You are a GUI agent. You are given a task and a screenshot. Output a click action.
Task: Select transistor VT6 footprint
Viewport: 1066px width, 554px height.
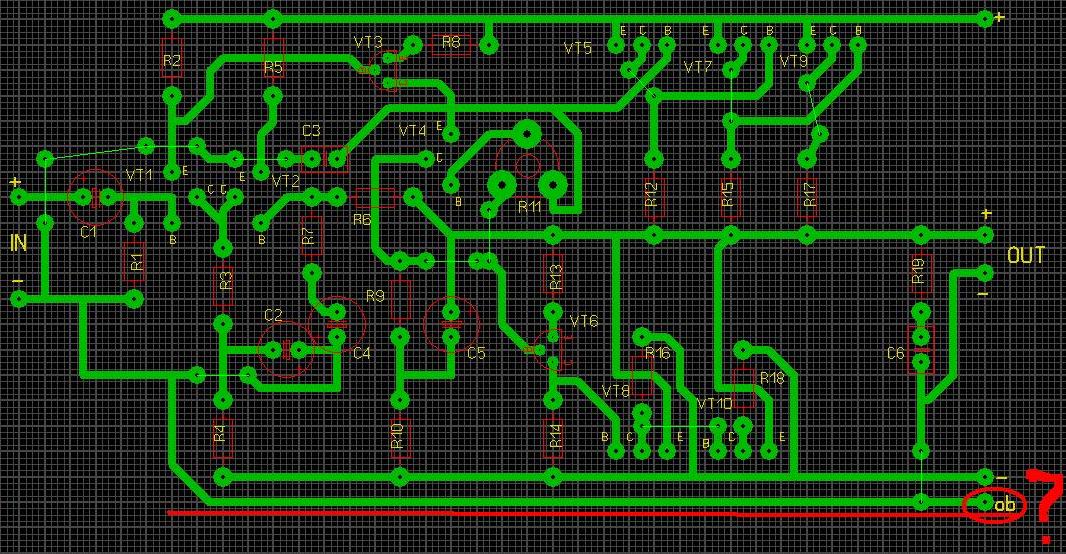pyautogui.click(x=551, y=345)
